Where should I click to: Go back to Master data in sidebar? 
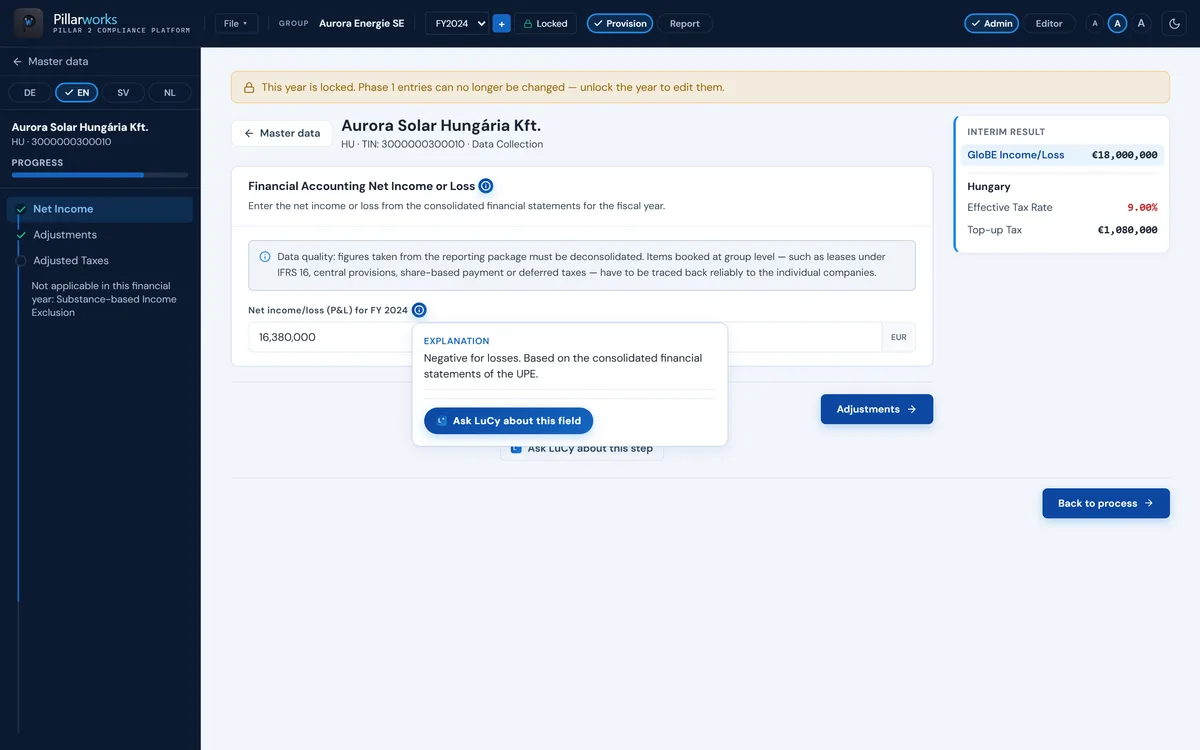(50, 61)
